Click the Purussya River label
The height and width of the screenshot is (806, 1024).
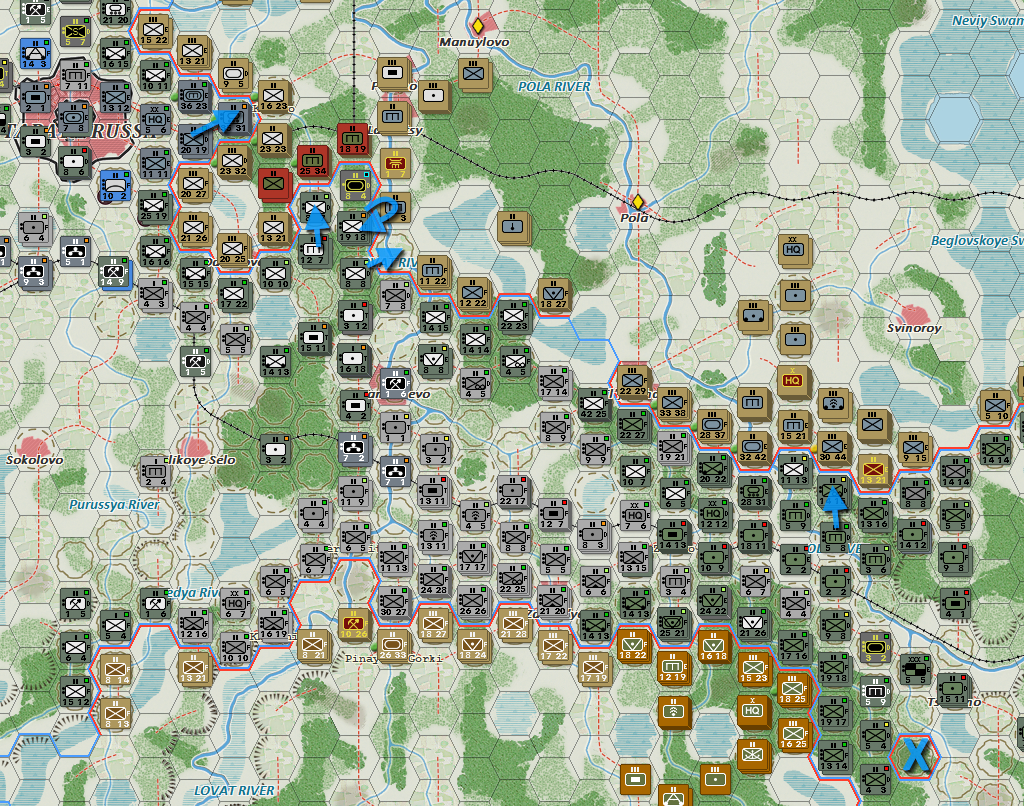coord(114,504)
